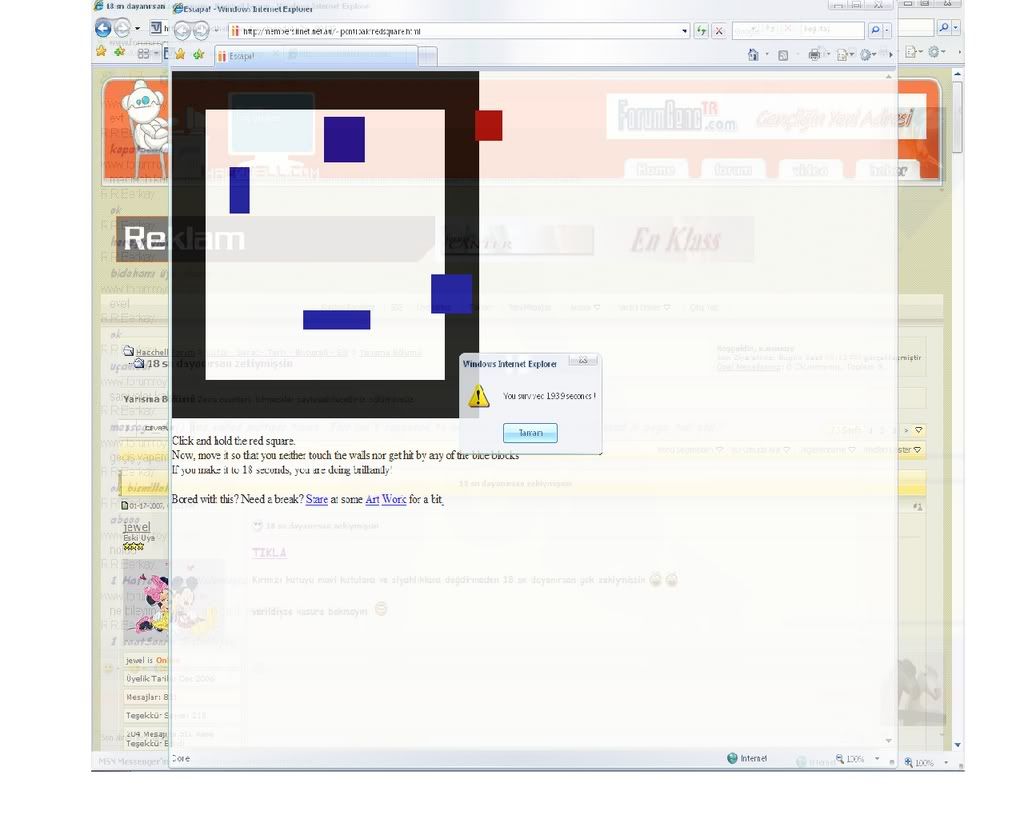Click Add to Favorites in forum window

(x=120, y=51)
